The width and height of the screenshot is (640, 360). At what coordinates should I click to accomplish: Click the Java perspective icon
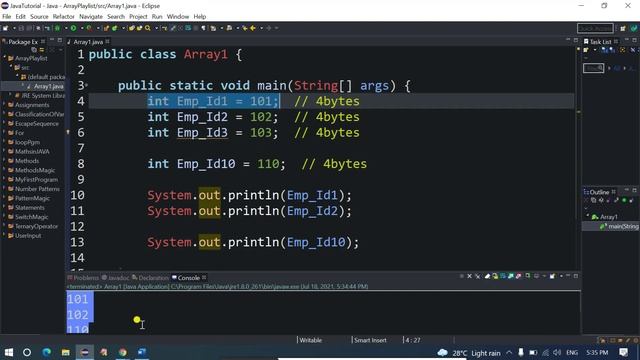pos(634,28)
